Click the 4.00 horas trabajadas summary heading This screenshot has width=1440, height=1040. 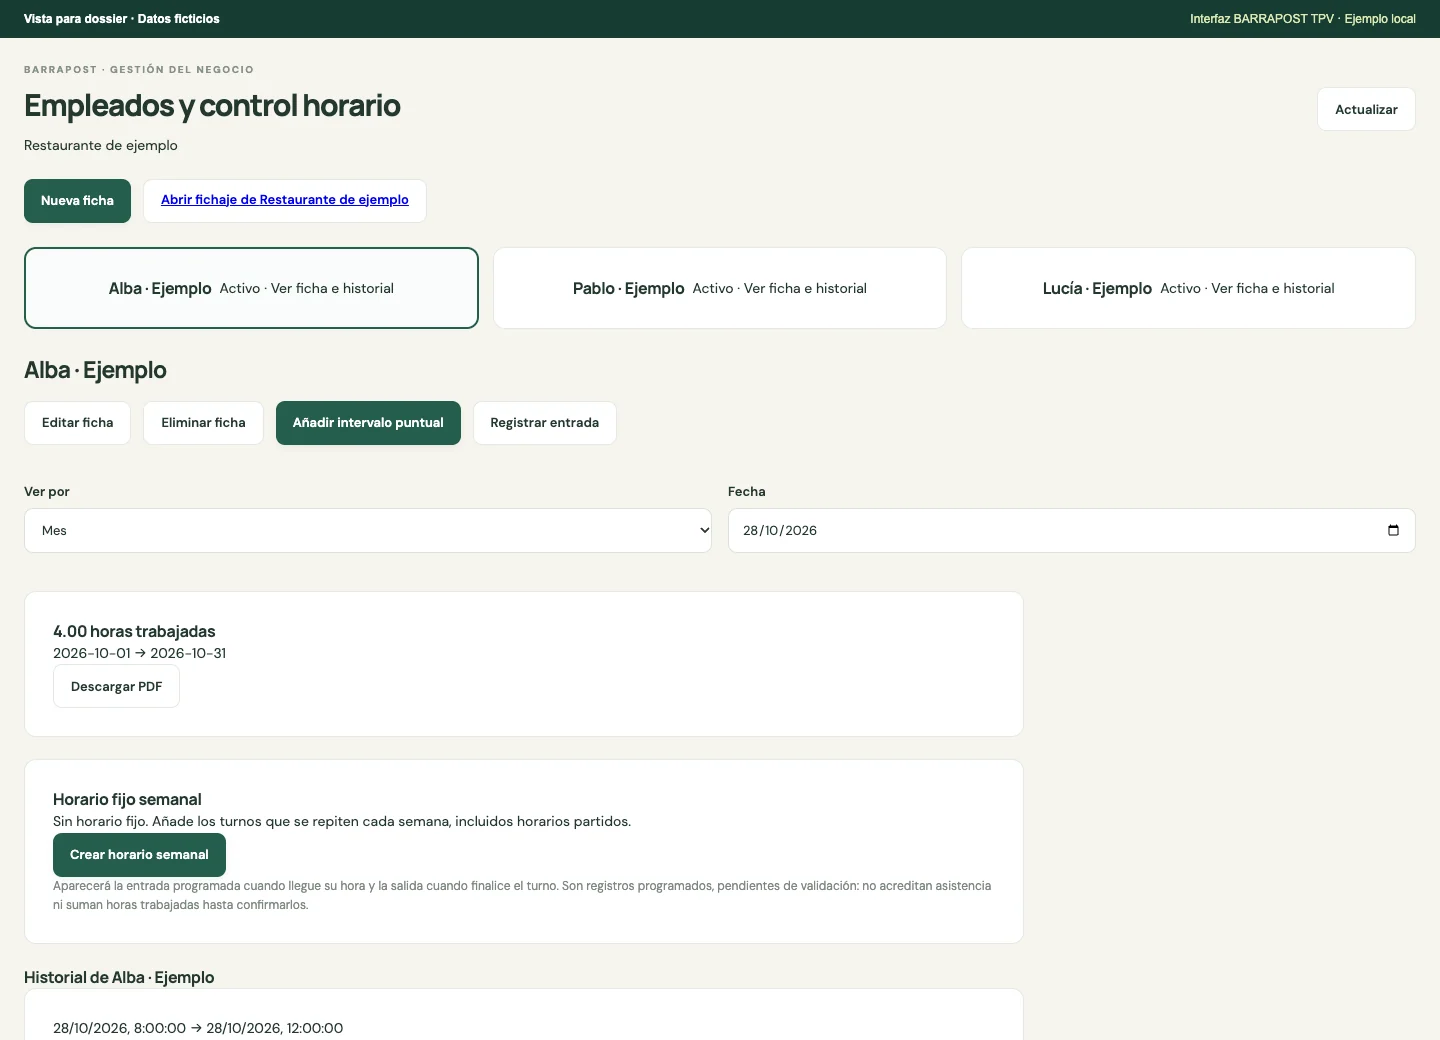pyautogui.click(x=134, y=631)
